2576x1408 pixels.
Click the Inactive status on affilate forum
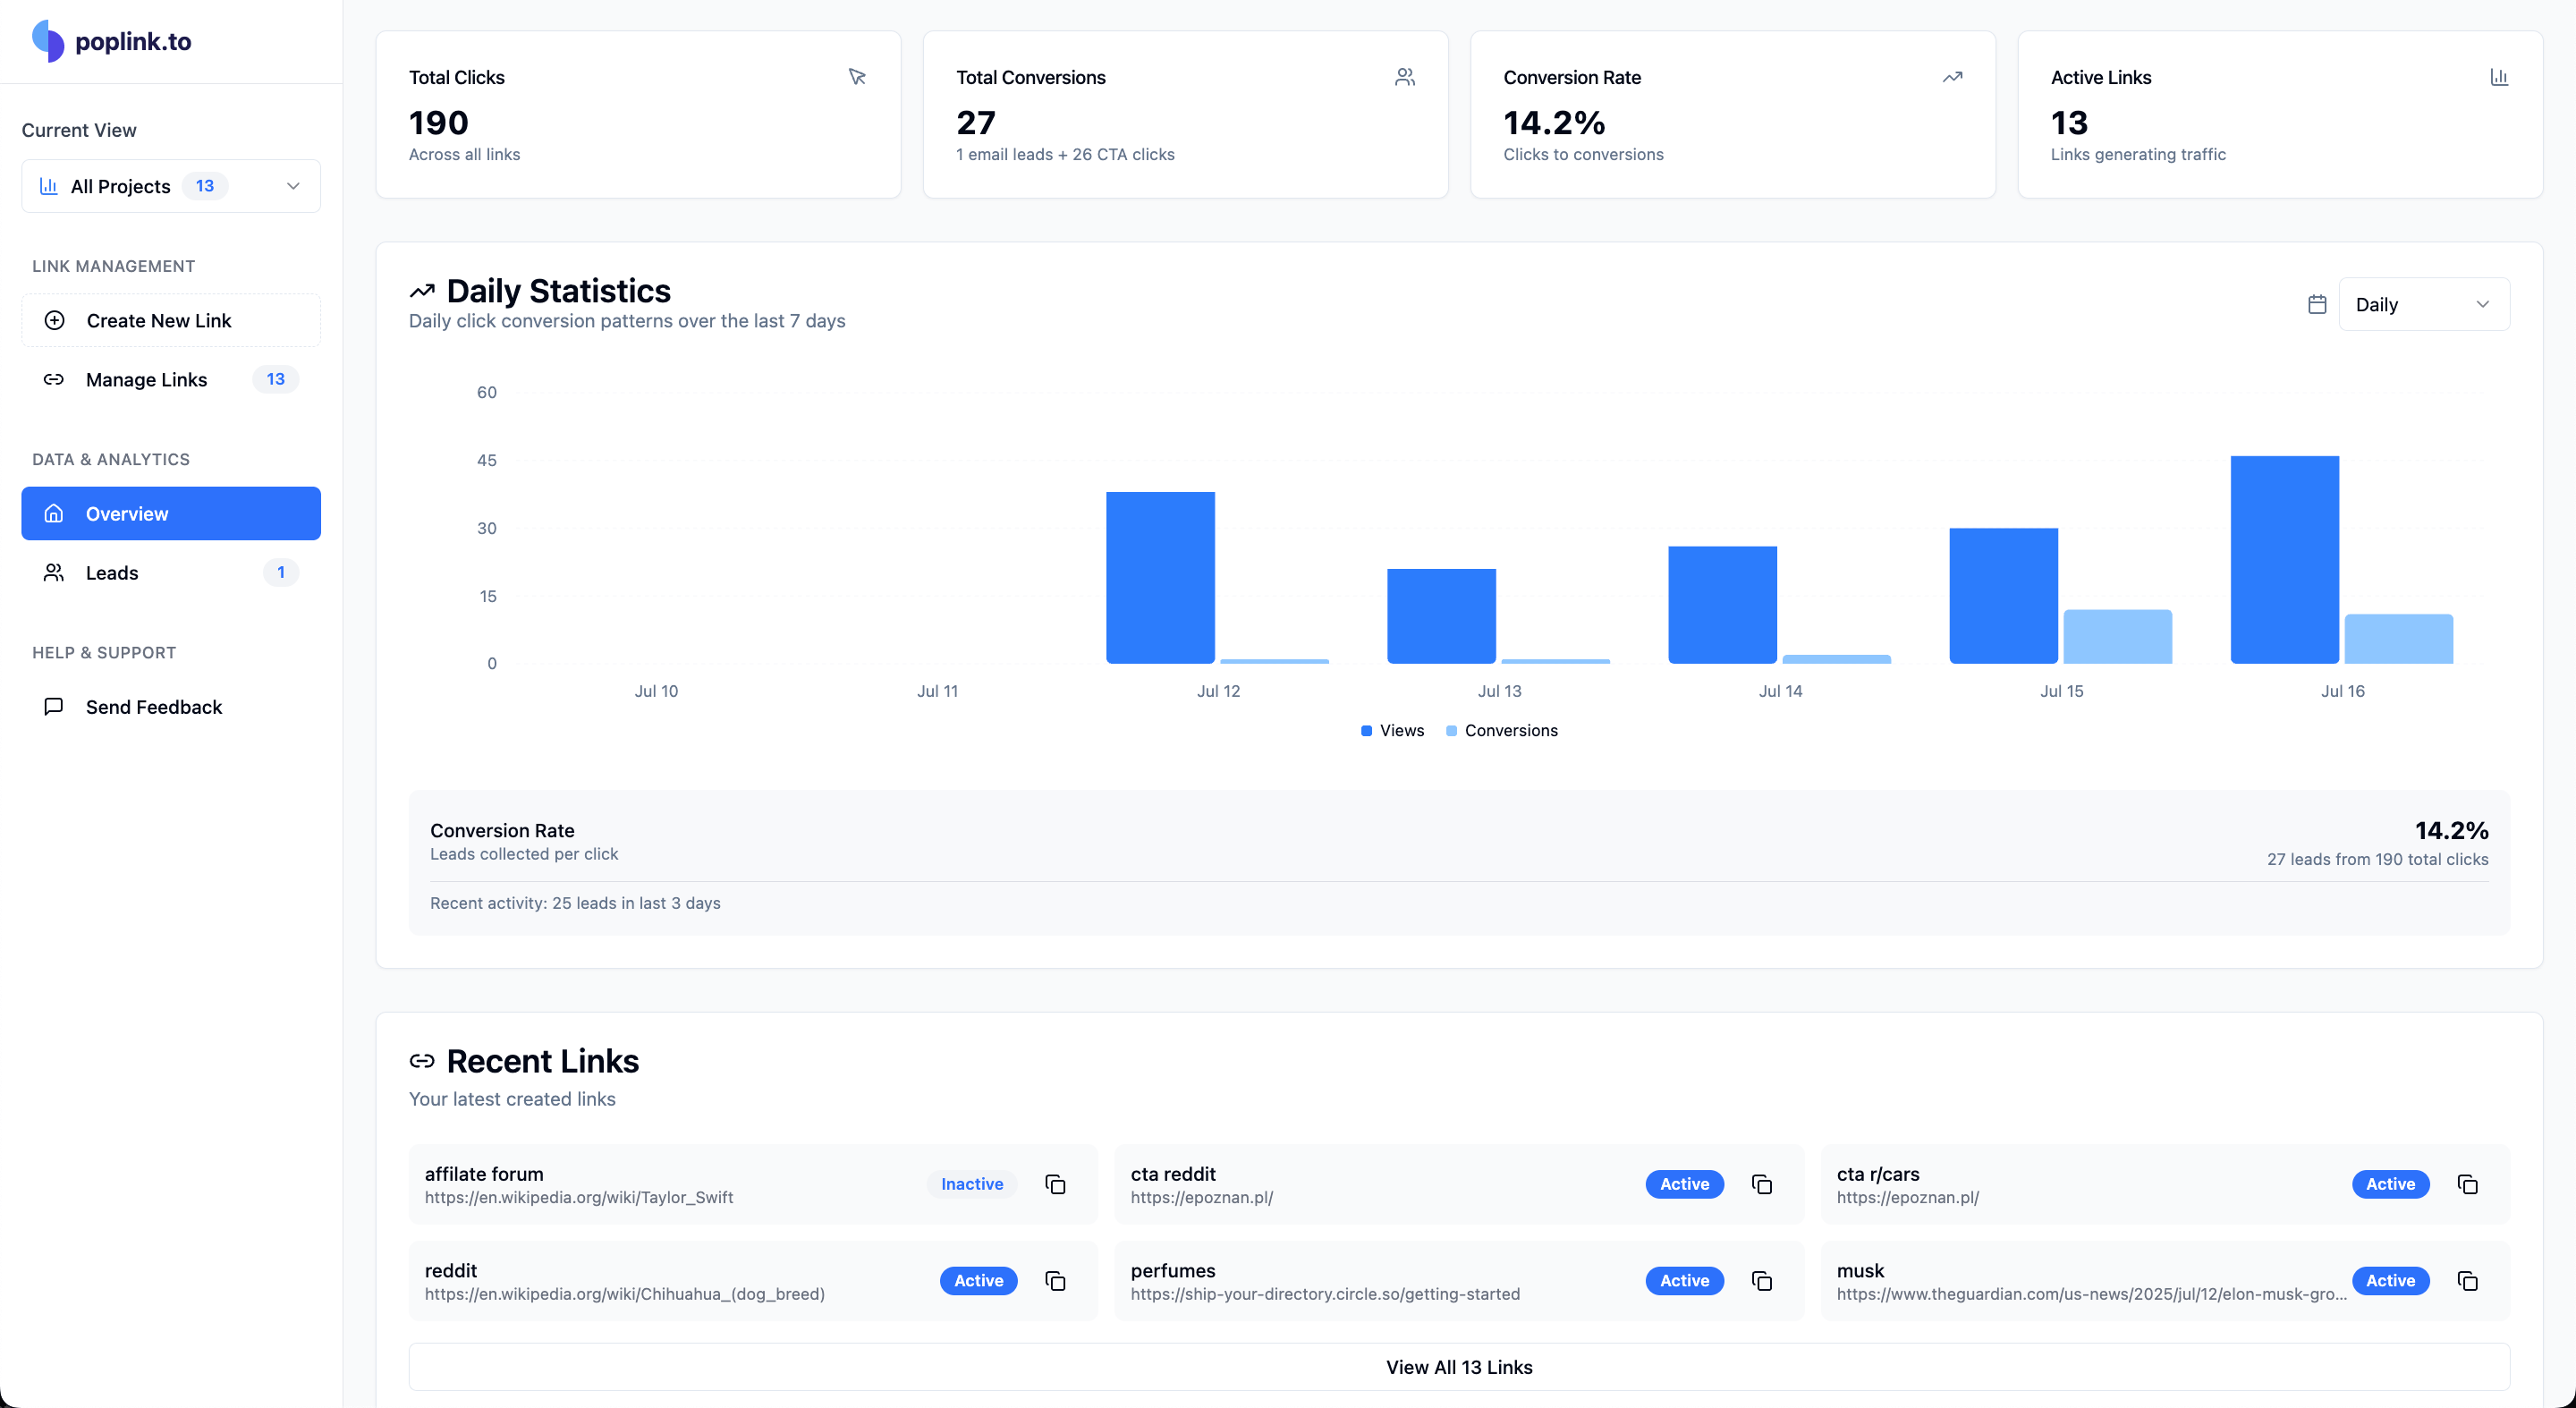point(972,1184)
